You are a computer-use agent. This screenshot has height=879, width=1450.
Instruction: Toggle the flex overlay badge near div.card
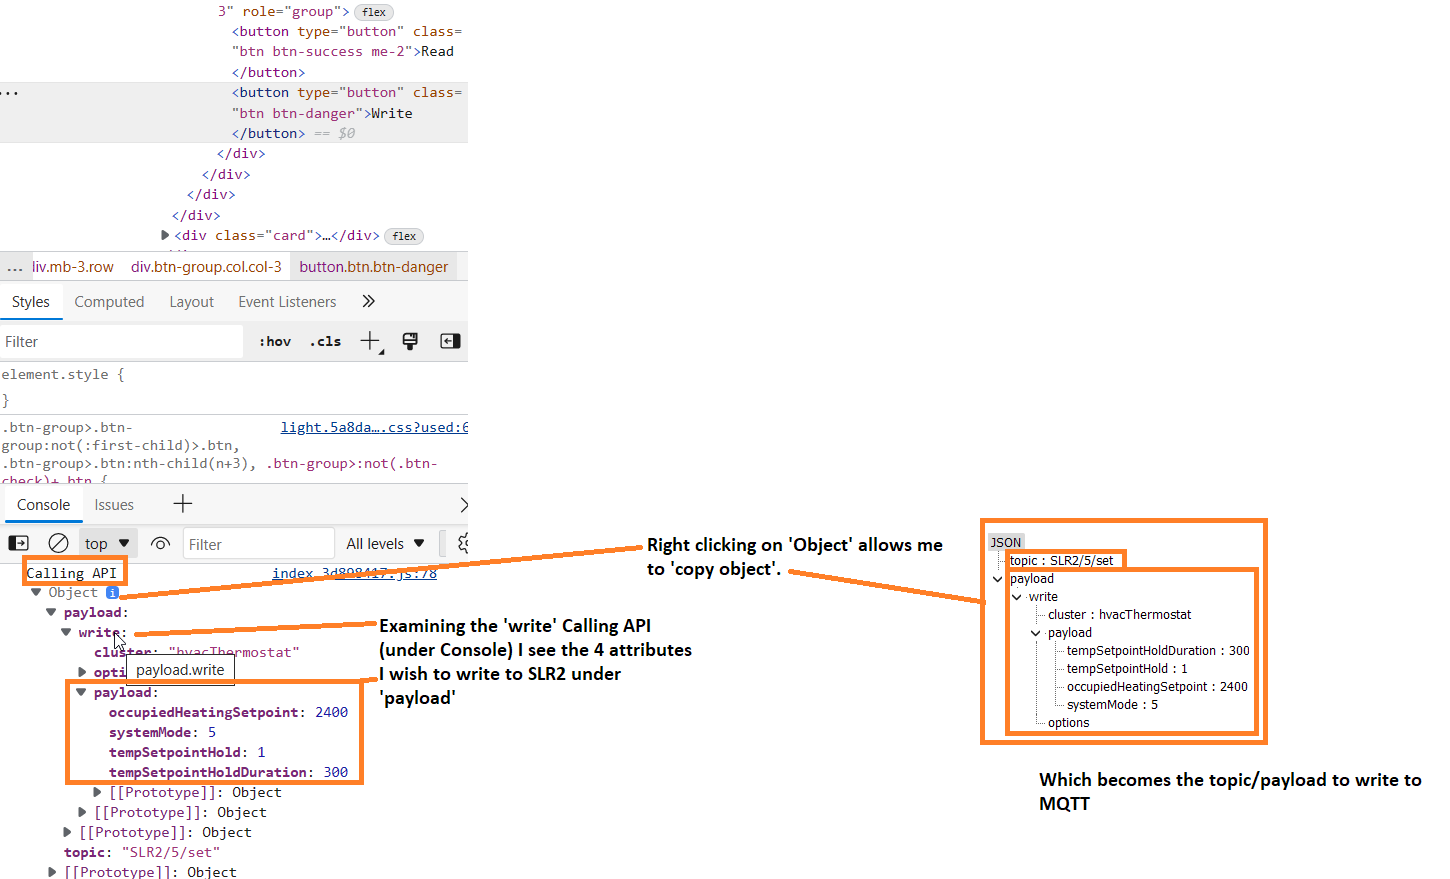[403, 236]
